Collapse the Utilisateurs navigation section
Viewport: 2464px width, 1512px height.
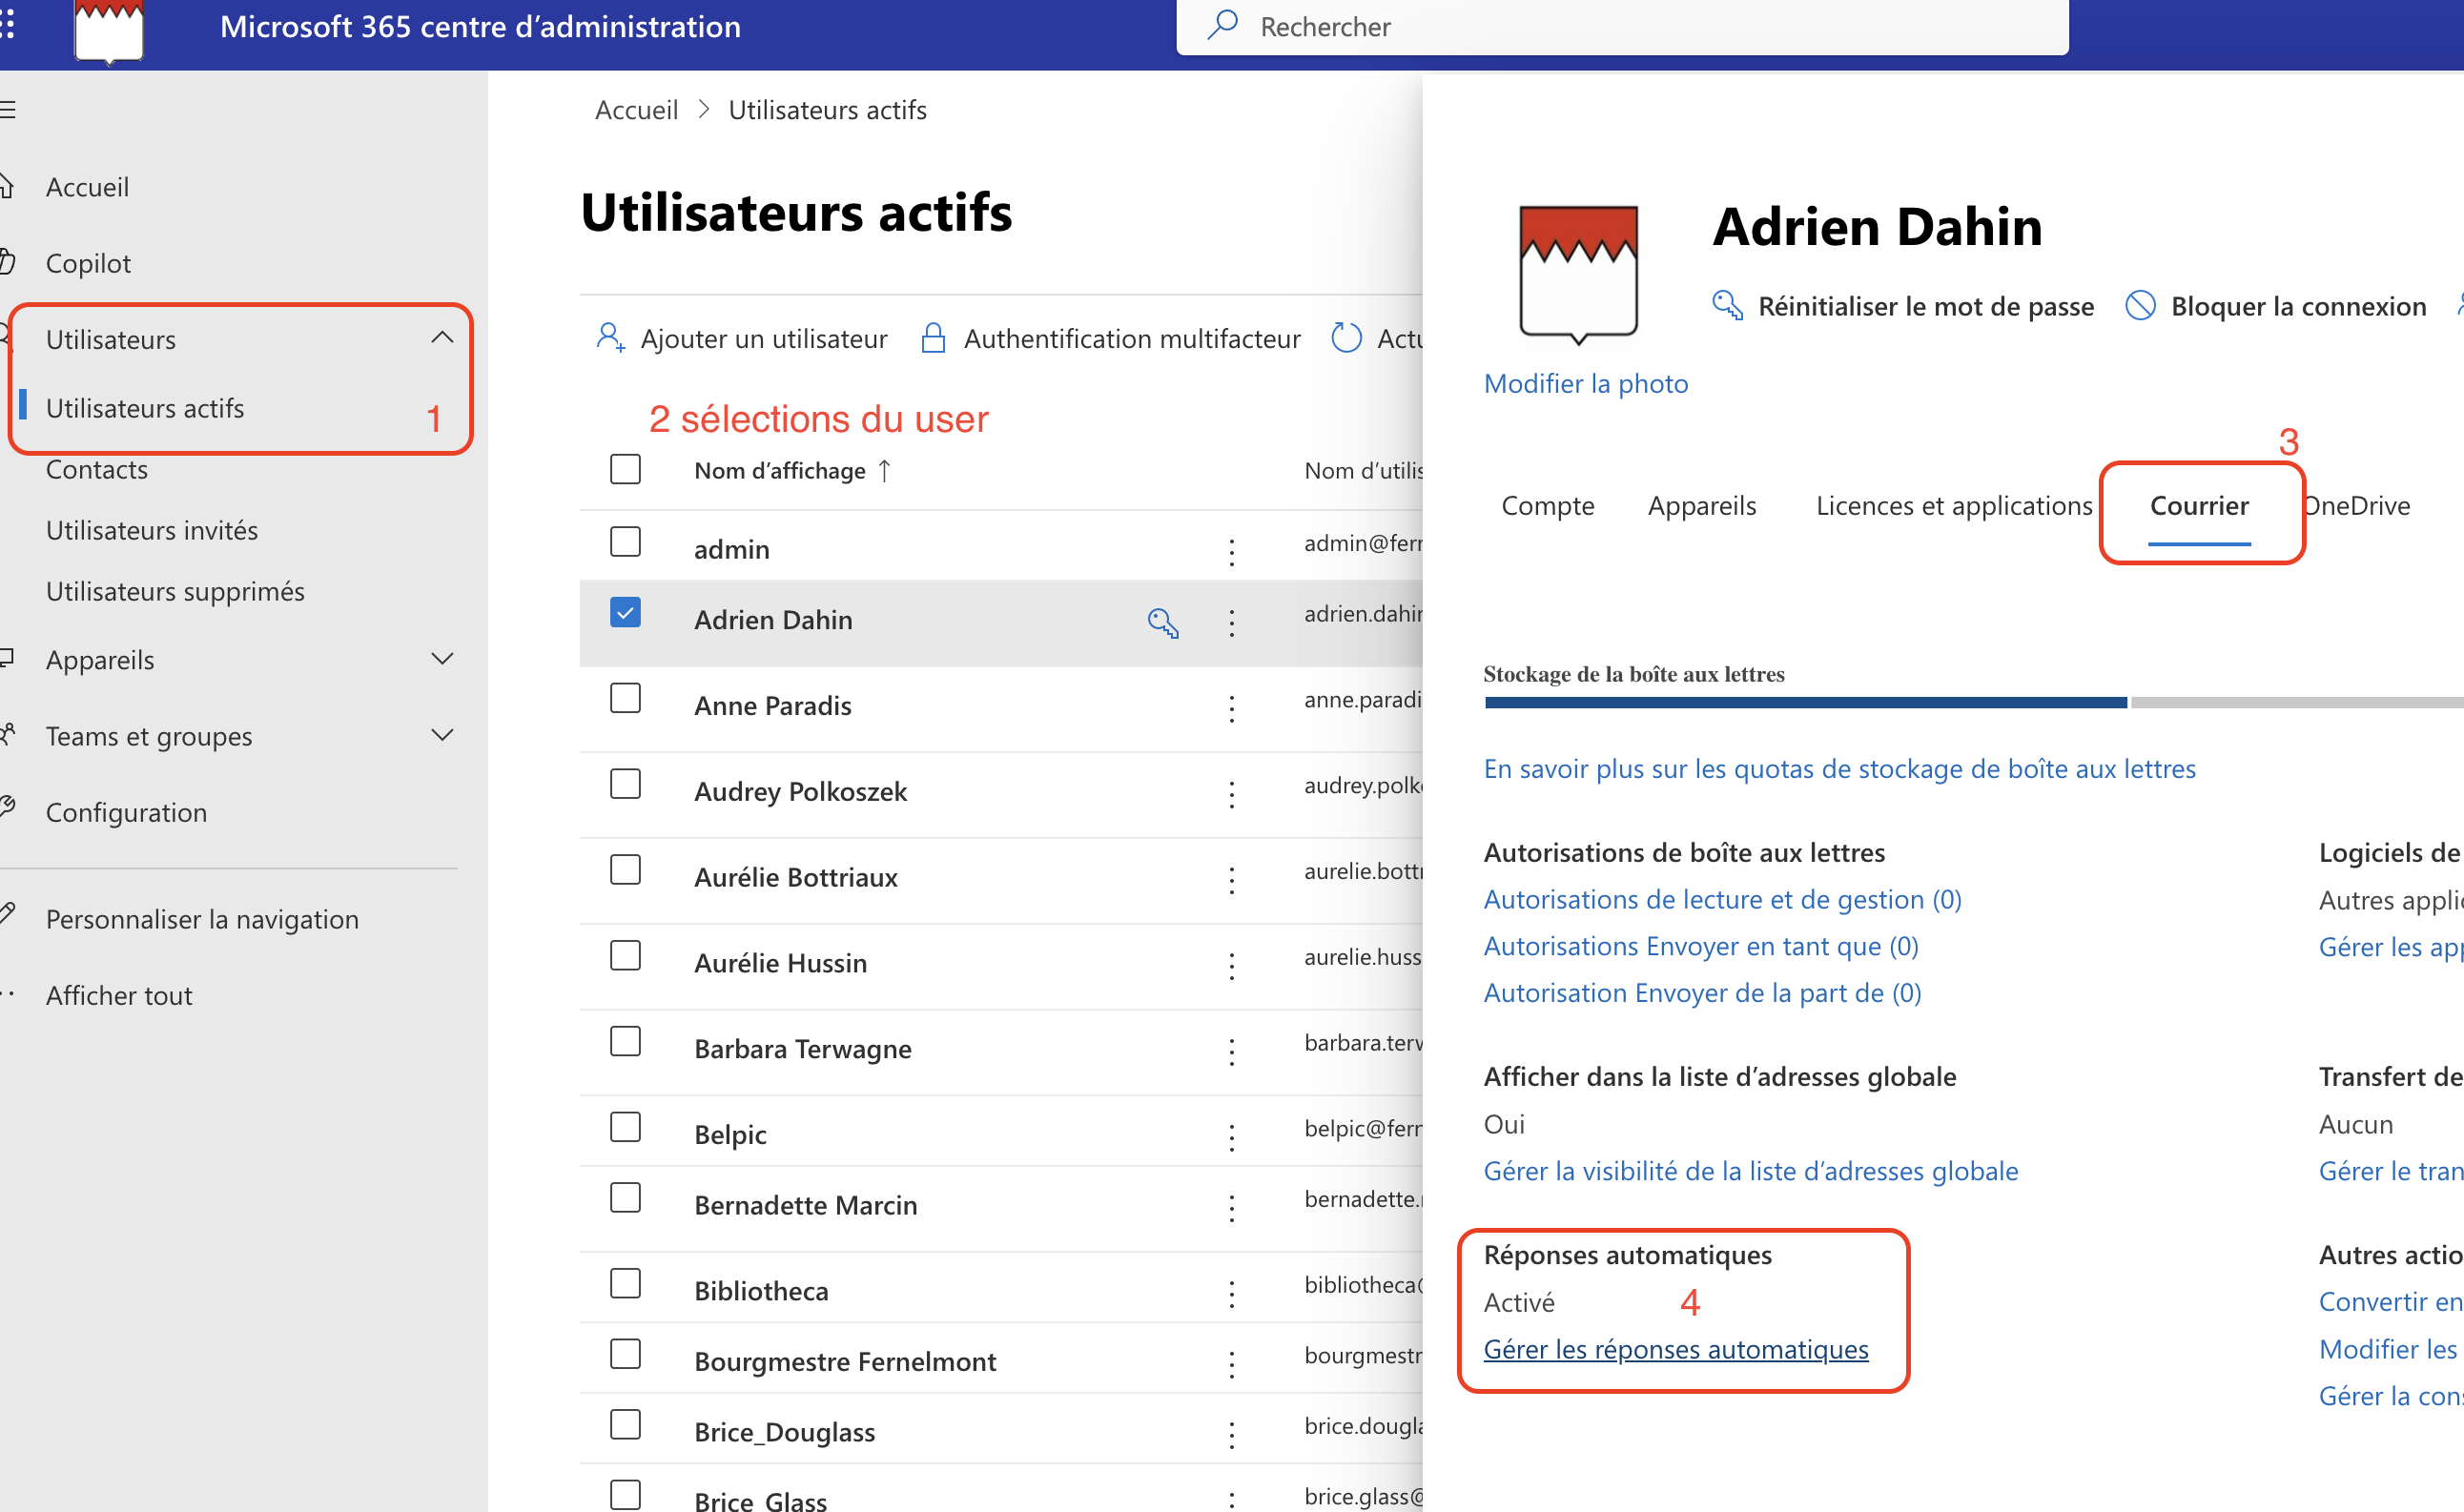click(x=441, y=338)
